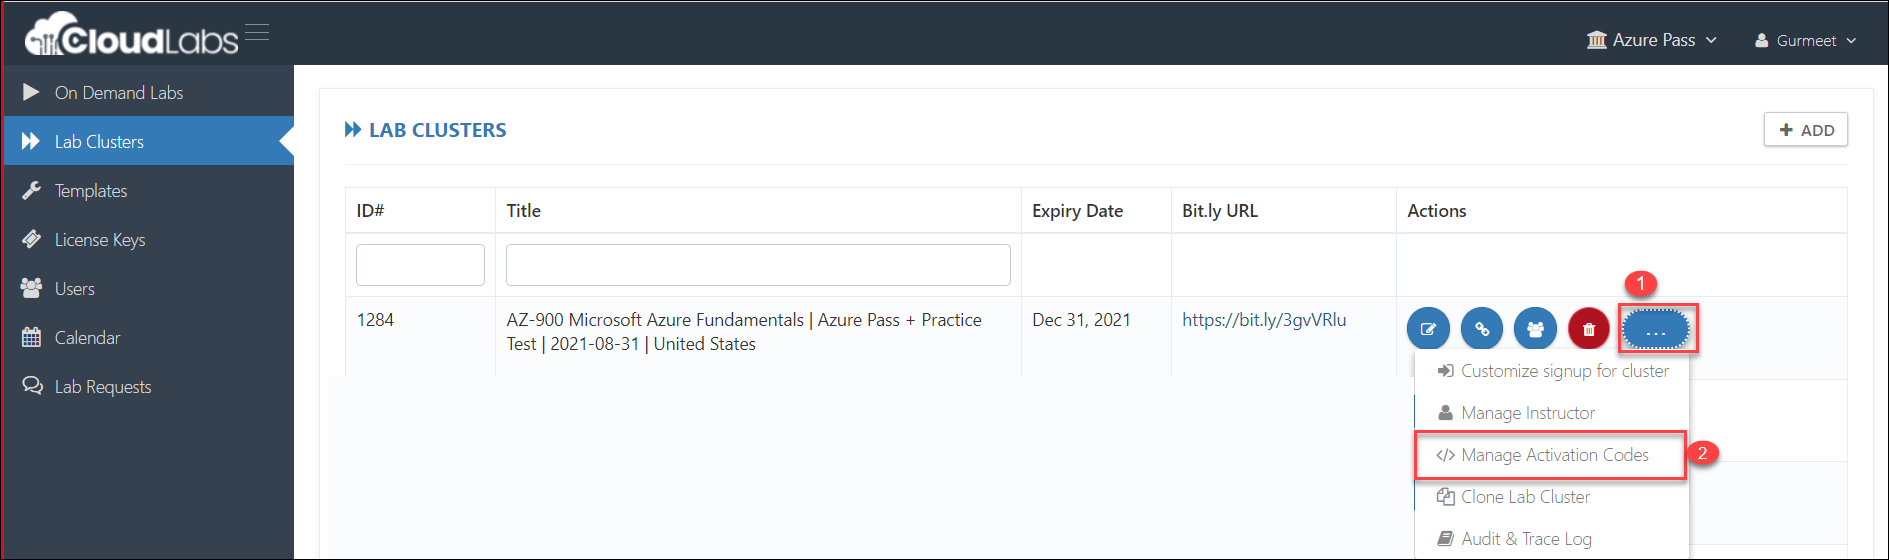This screenshot has height=560, width=1889.
Task: Open the three-dots more actions button
Action: click(1656, 329)
